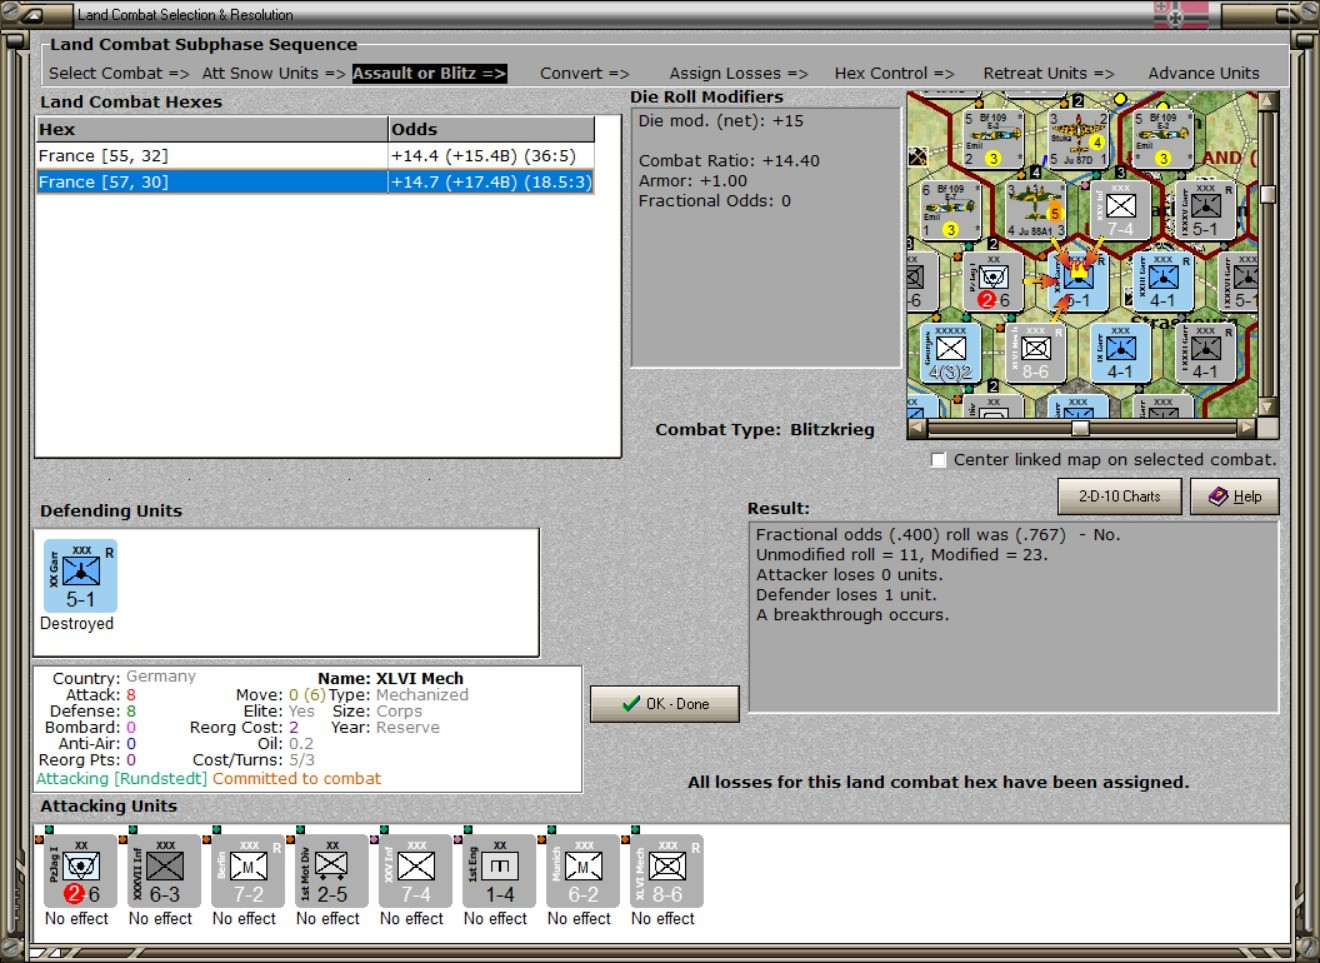The image size is (1320, 963).
Task: Click the map scroll right arrow
Action: point(1246,428)
